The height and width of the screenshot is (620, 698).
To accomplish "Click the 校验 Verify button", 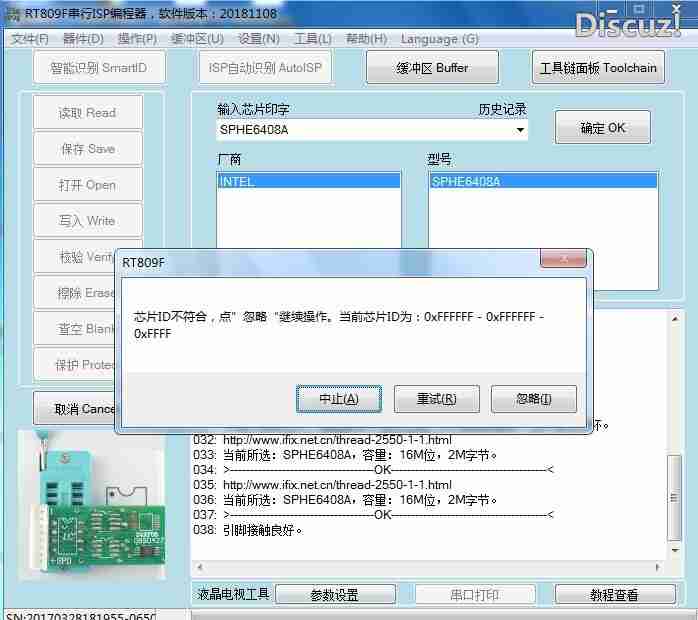I will pos(74,257).
